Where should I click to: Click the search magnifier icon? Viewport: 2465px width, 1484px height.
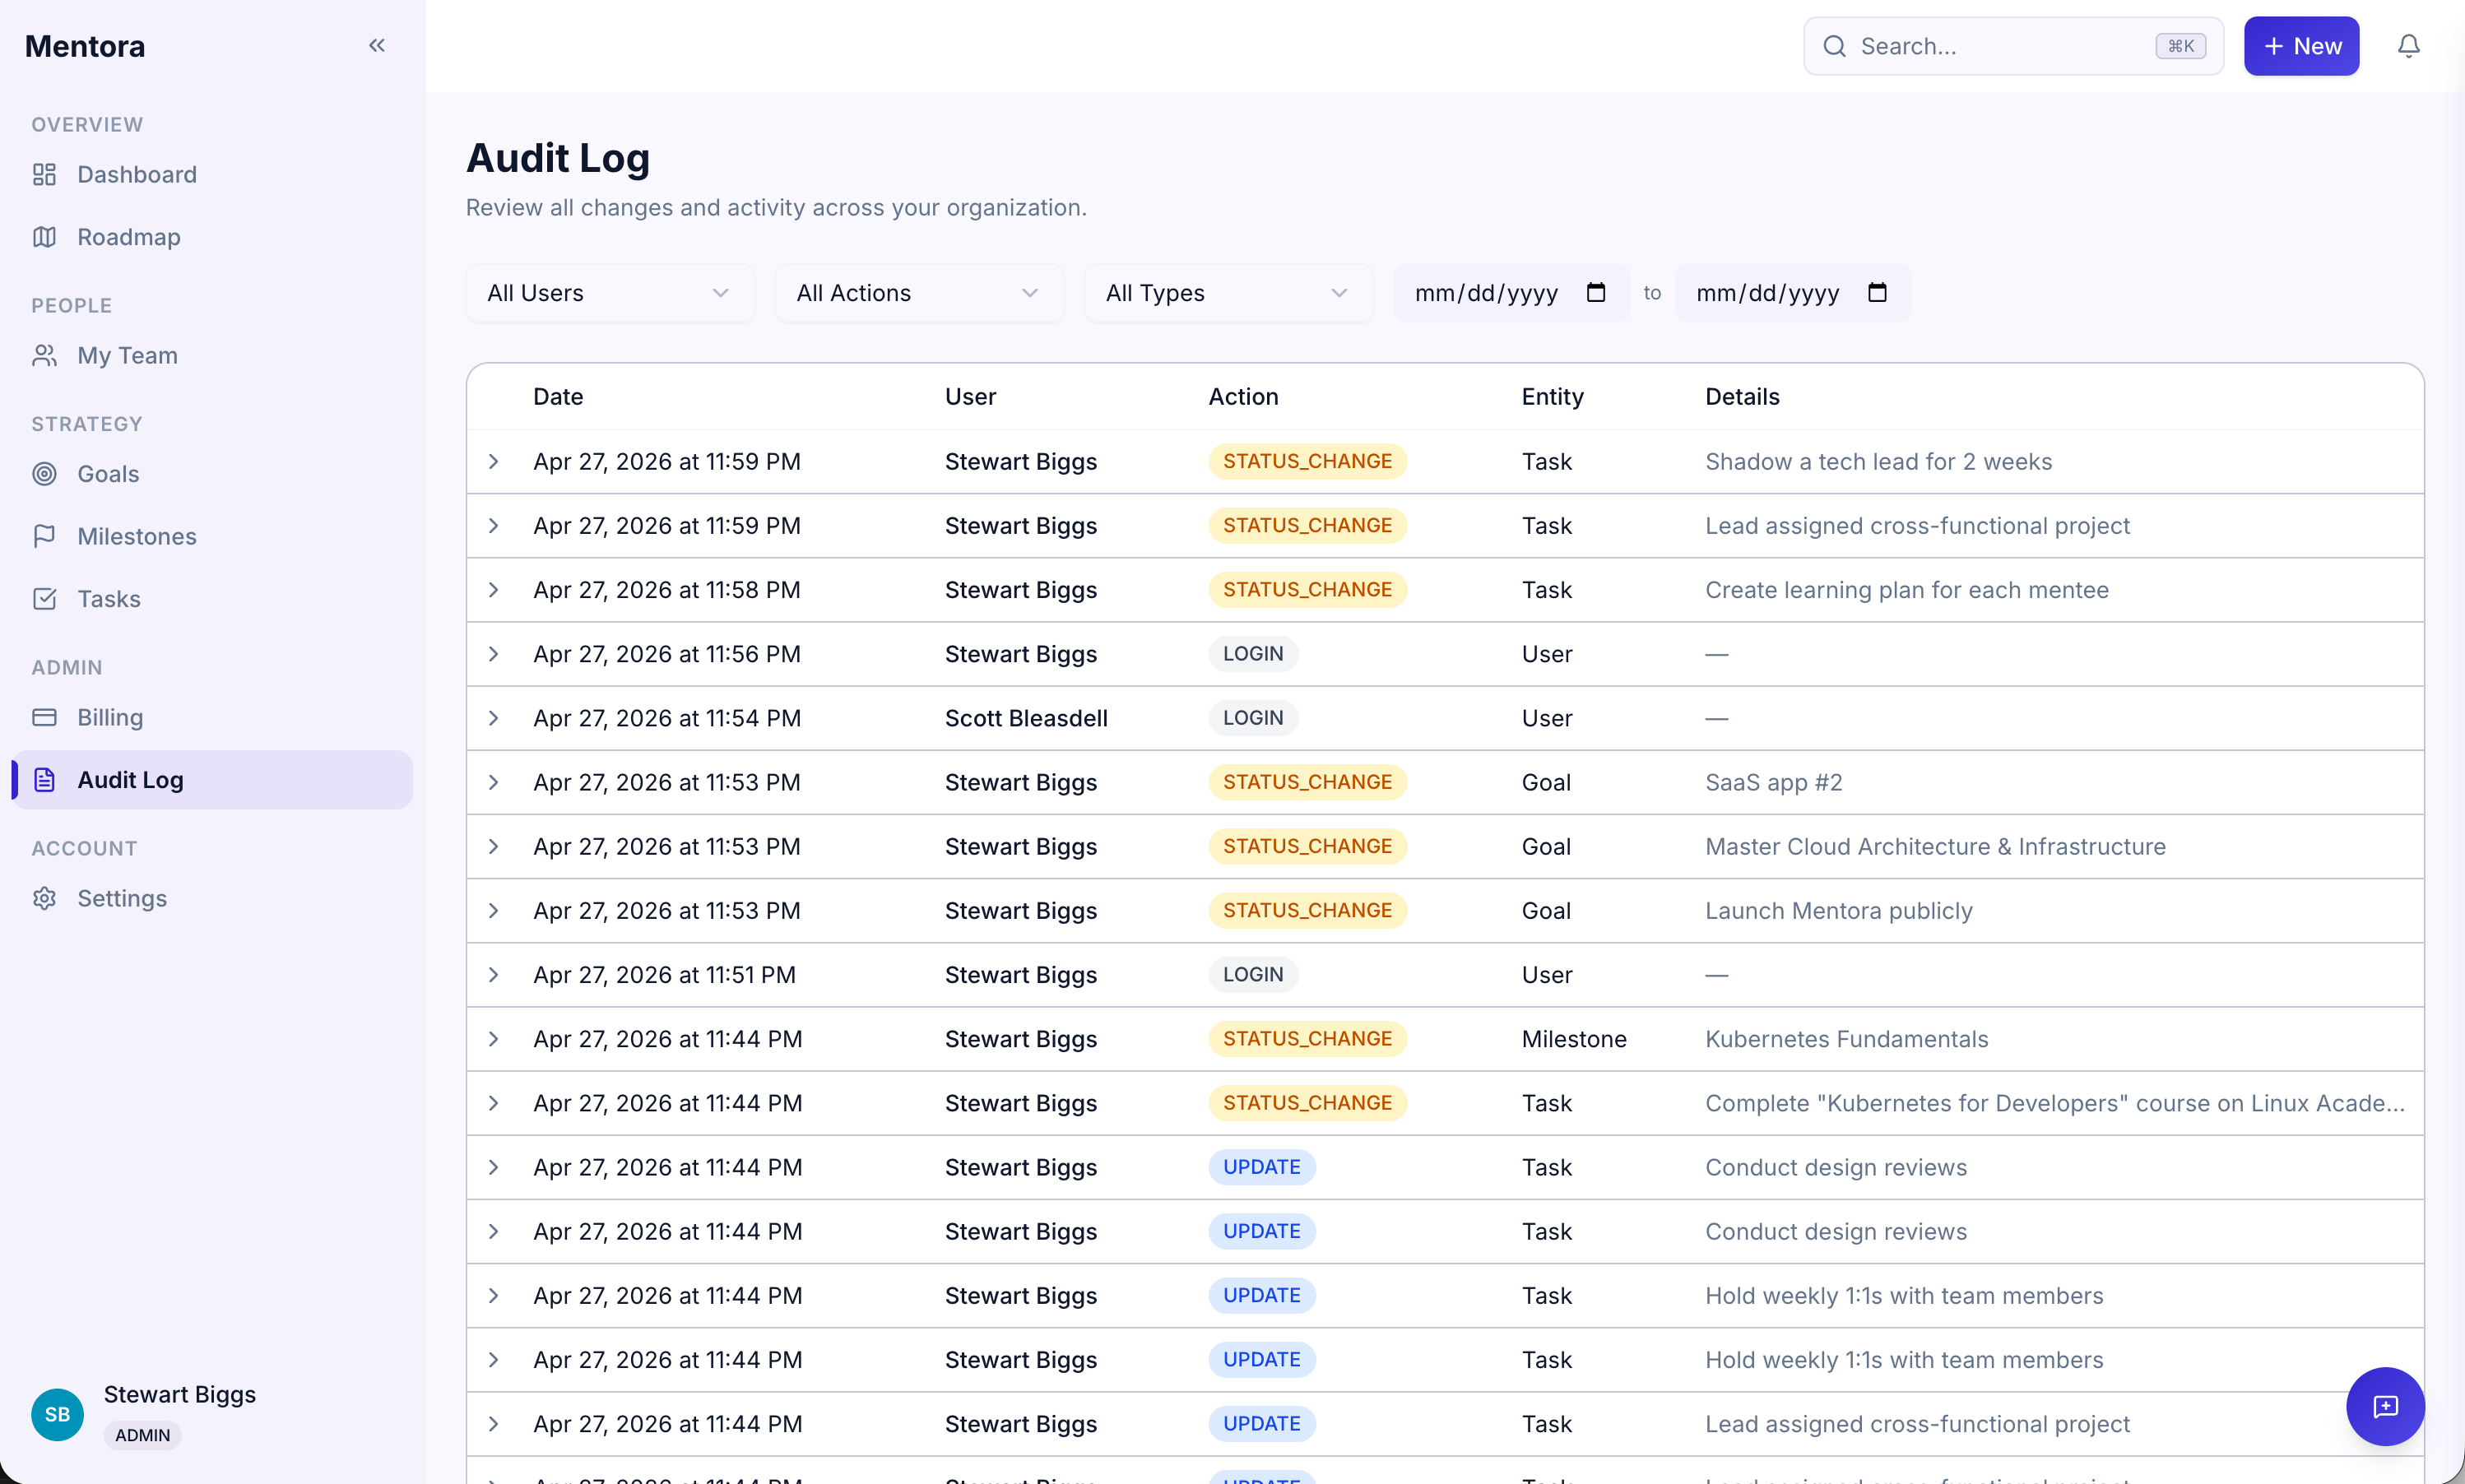point(1834,46)
